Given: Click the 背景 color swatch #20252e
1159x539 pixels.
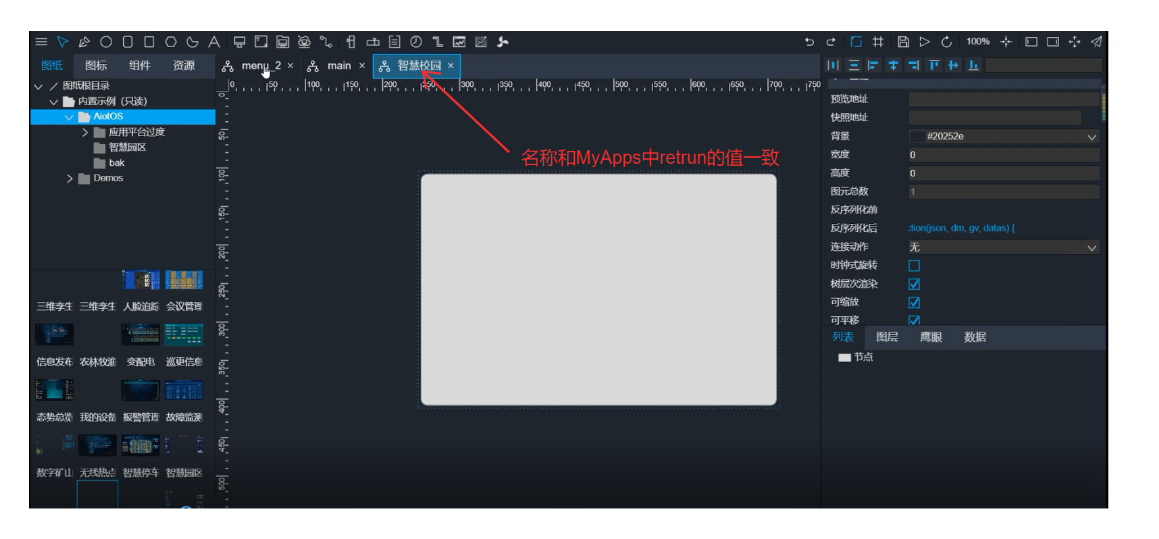Looking at the screenshot, I should click(x=917, y=136).
